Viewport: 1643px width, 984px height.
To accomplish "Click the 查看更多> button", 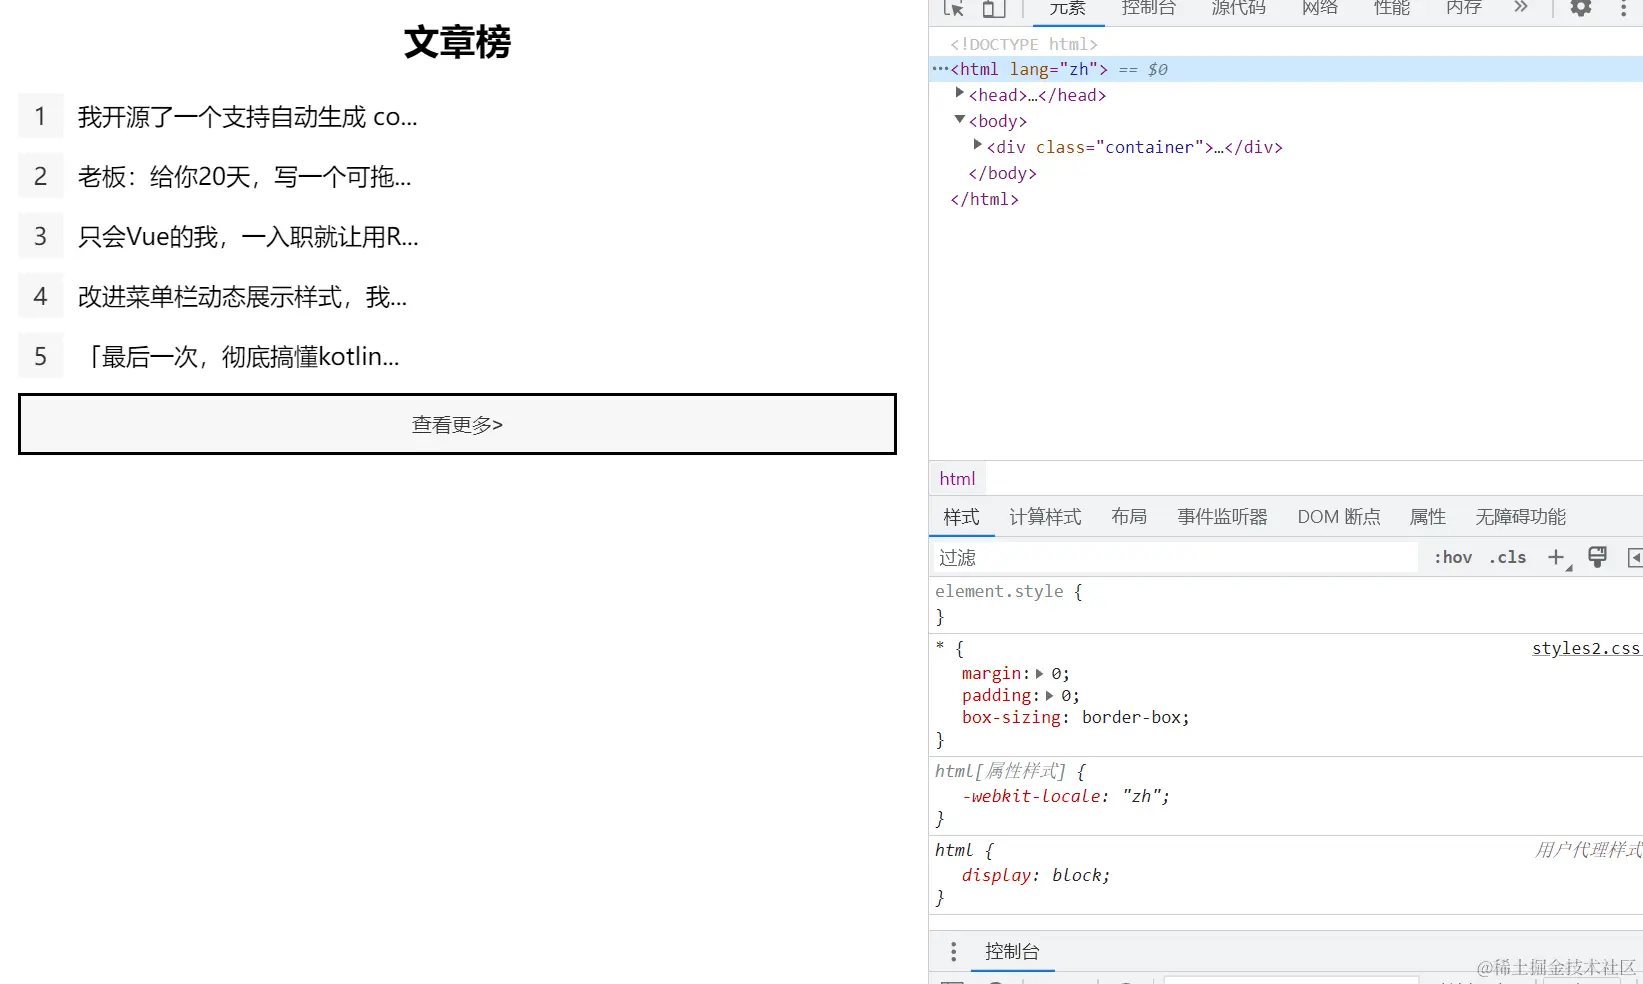I will pyautogui.click(x=457, y=424).
